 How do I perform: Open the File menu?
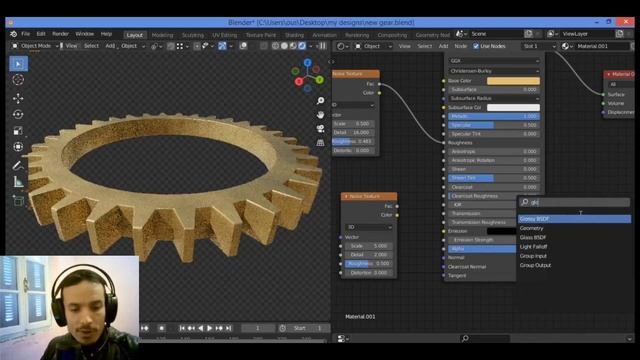click(x=26, y=34)
